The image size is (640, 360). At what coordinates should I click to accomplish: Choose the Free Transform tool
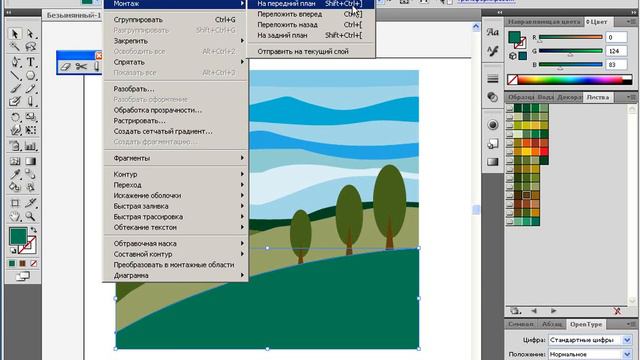coord(30,130)
